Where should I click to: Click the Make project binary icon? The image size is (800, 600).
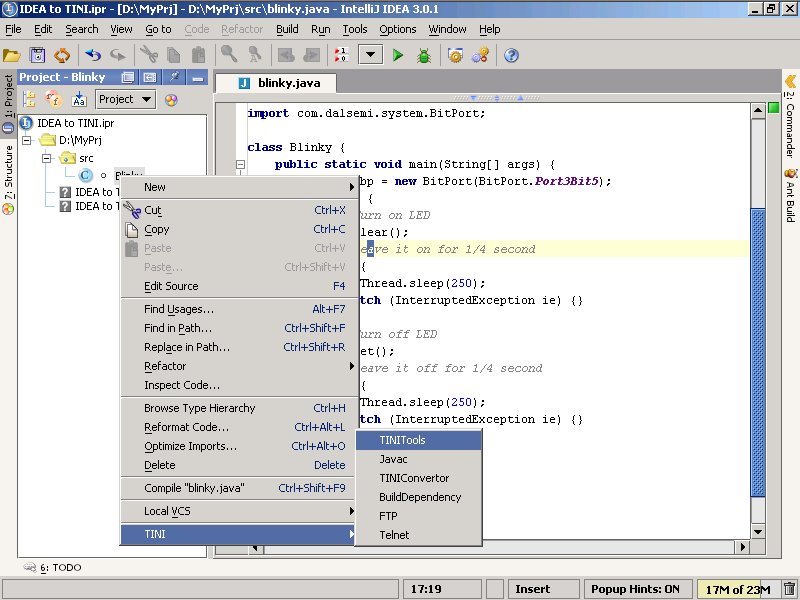pyautogui.click(x=341, y=55)
